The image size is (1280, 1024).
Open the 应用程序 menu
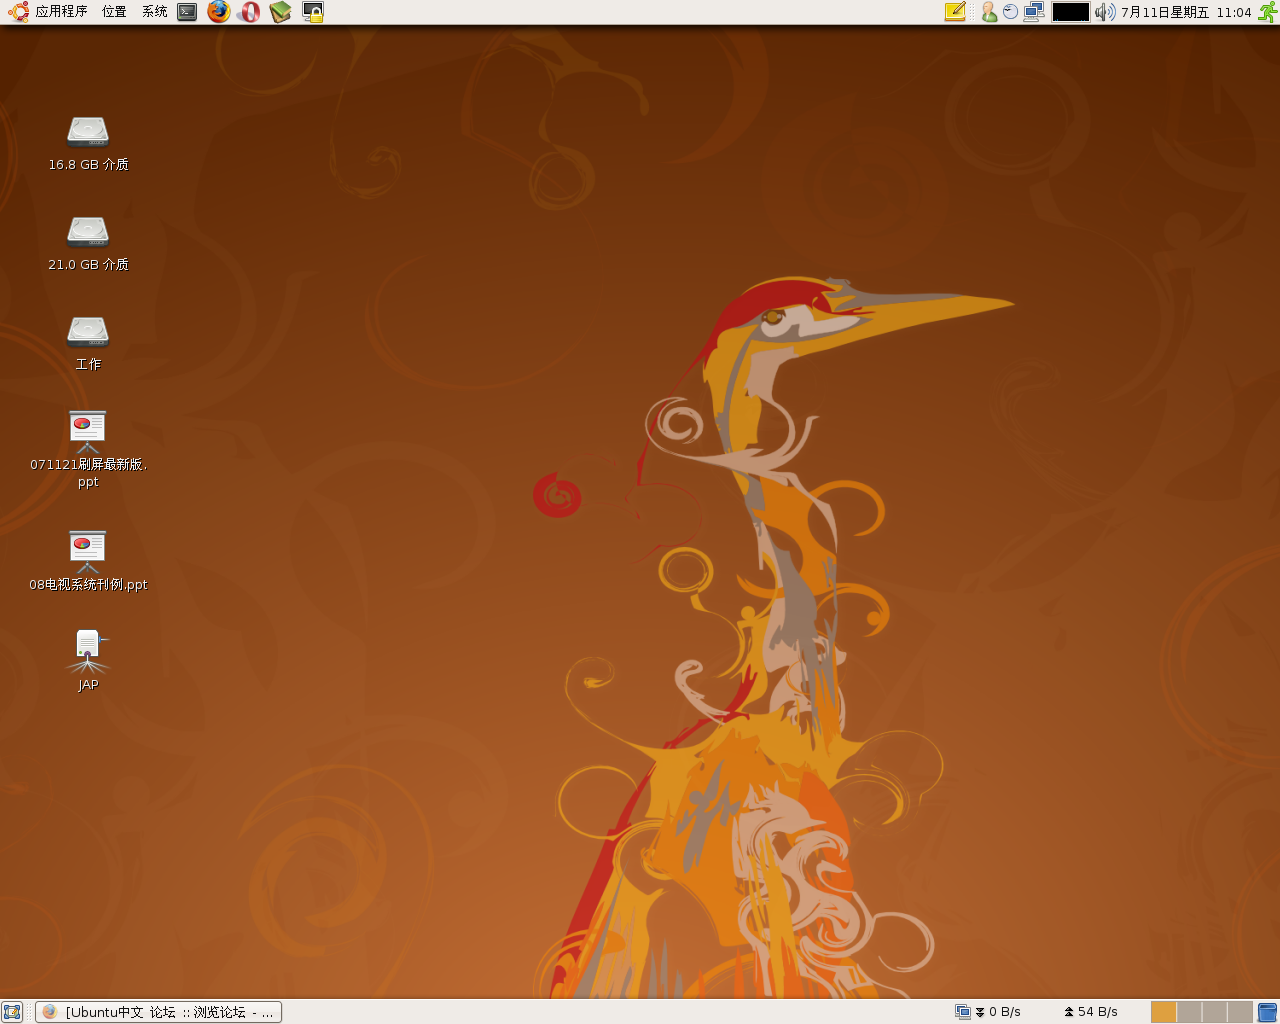pyautogui.click(x=61, y=12)
